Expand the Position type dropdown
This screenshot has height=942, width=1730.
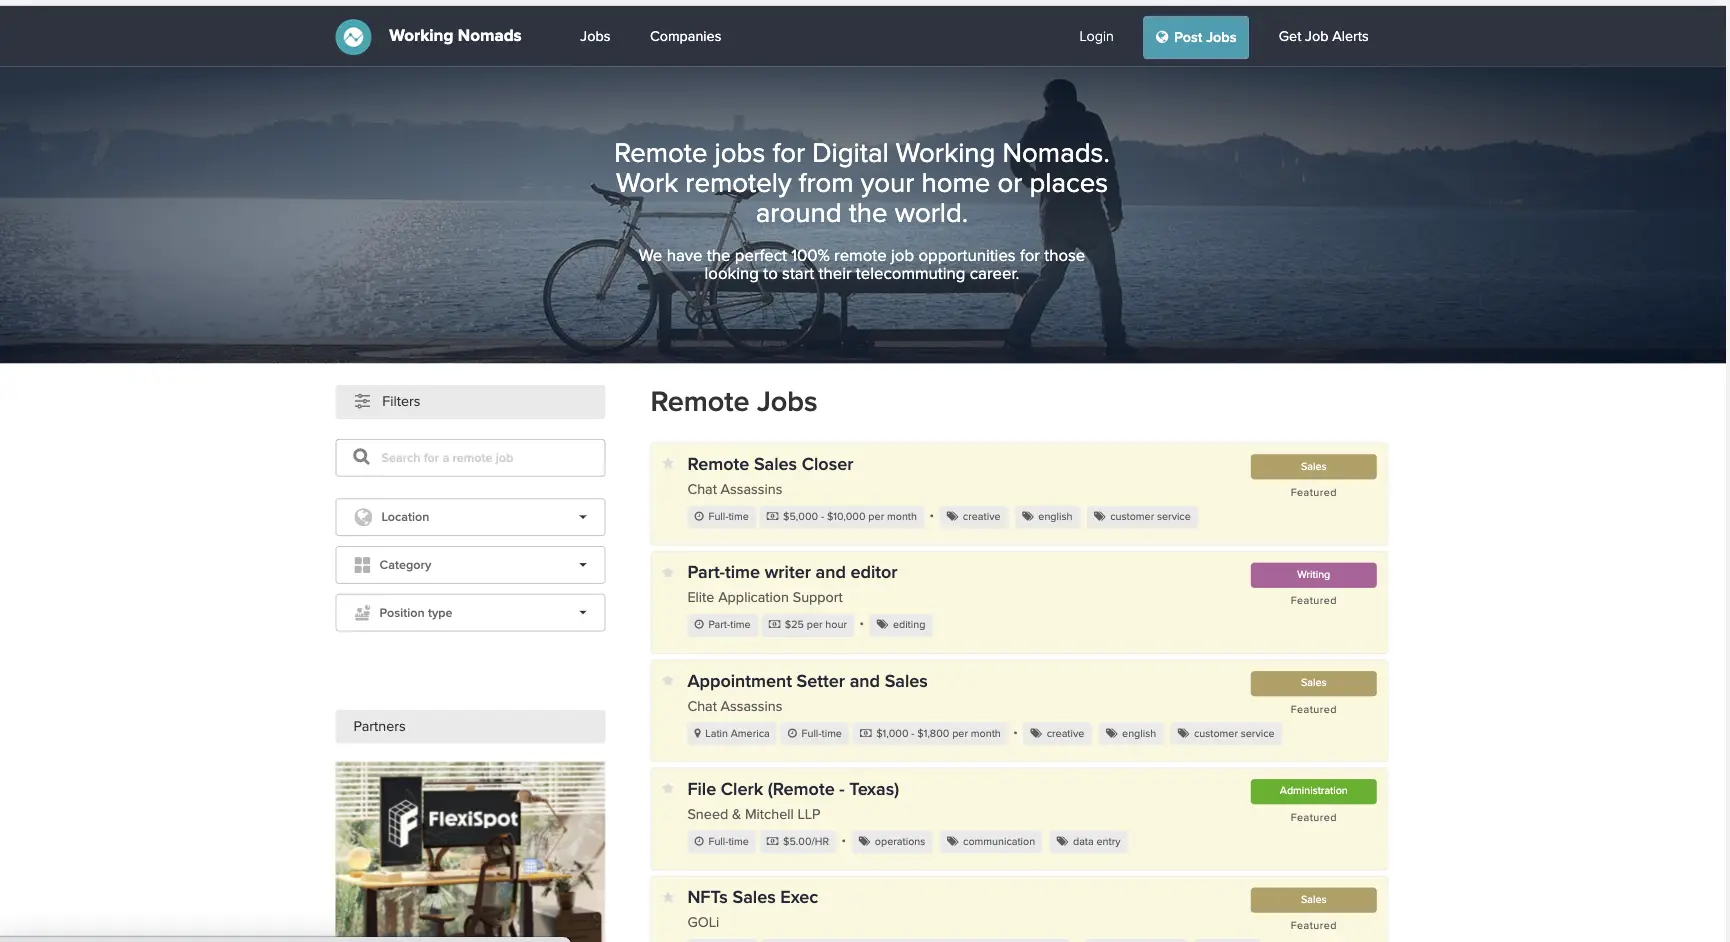pyautogui.click(x=582, y=613)
